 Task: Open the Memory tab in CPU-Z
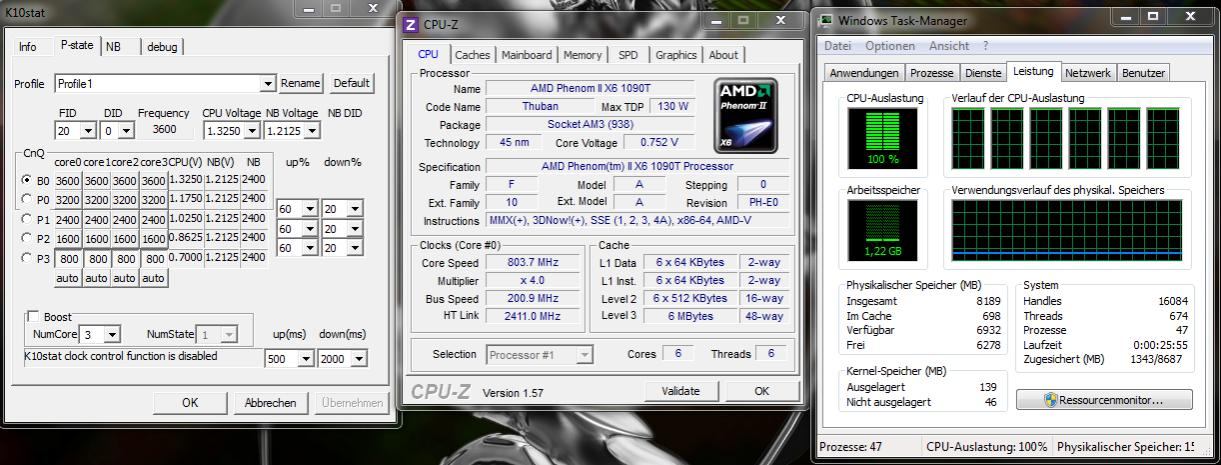click(582, 56)
